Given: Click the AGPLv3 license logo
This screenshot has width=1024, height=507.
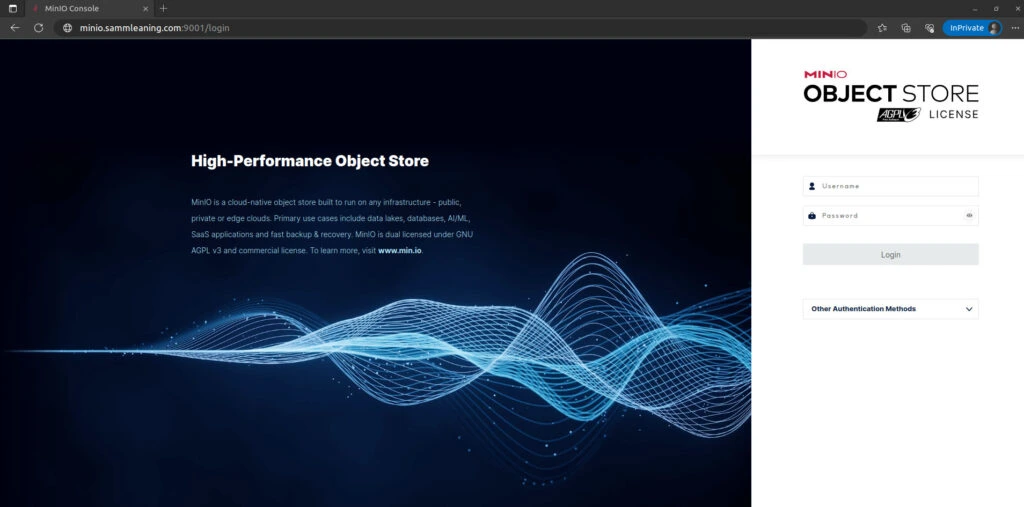Looking at the screenshot, I should click(x=899, y=114).
